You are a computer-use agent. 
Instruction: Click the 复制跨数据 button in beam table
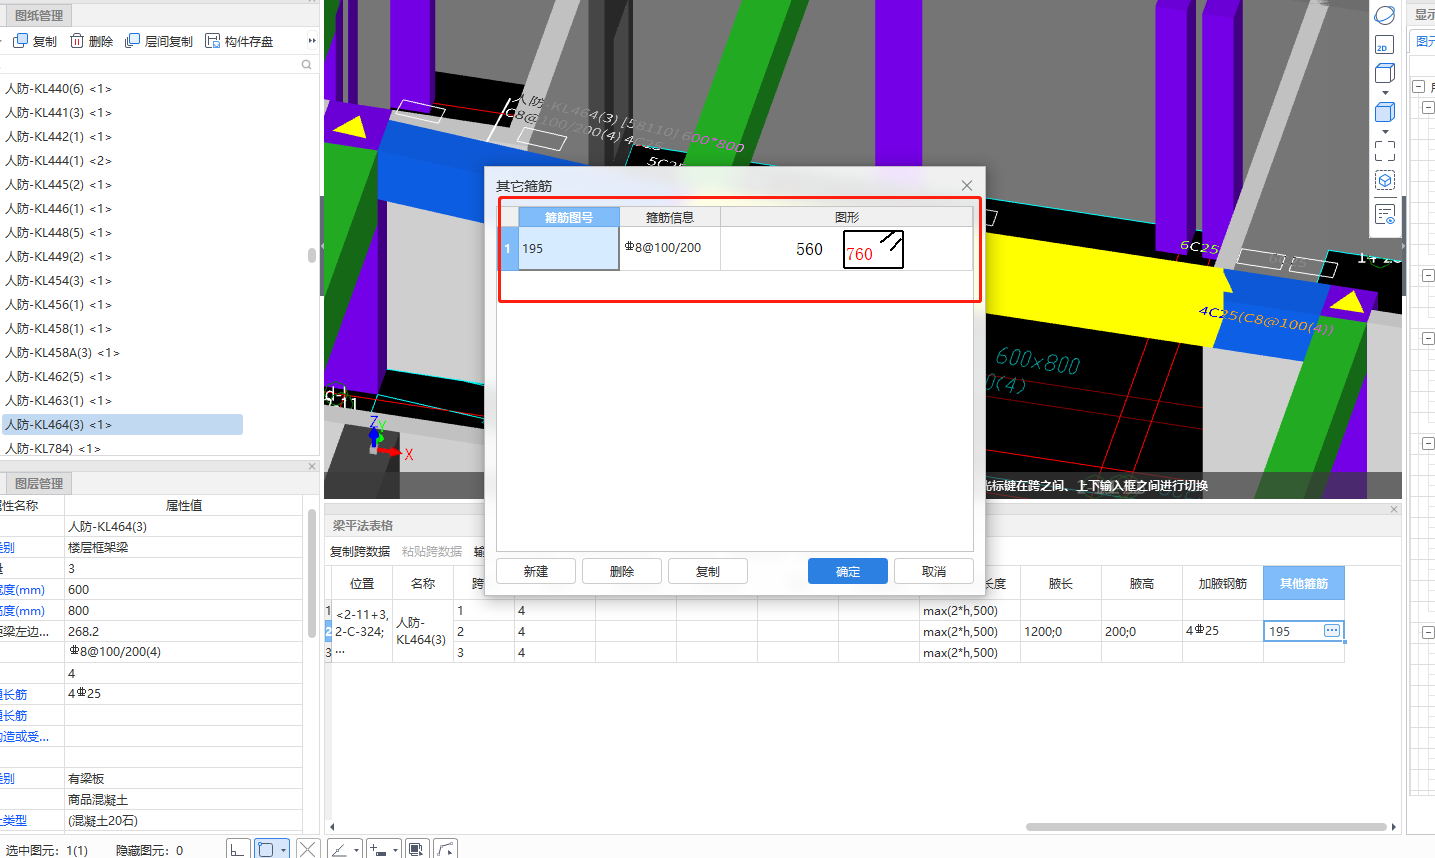tap(360, 551)
